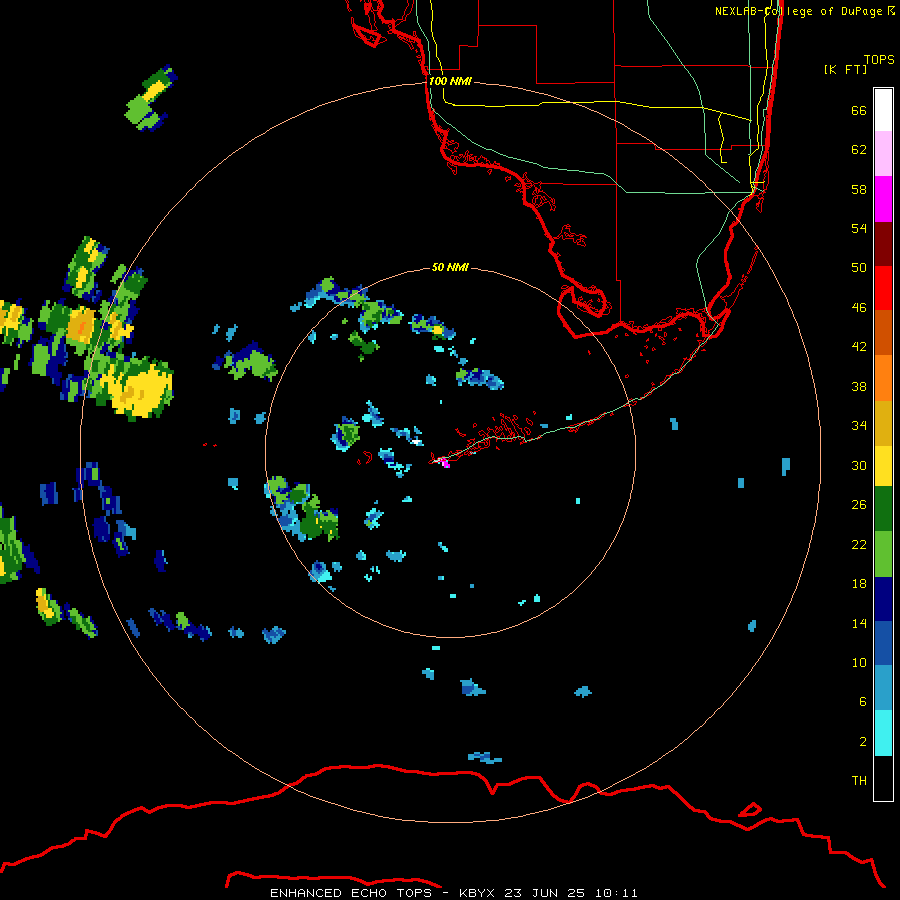Click the legend value 62
This screenshot has height=900, width=900.
(859, 150)
